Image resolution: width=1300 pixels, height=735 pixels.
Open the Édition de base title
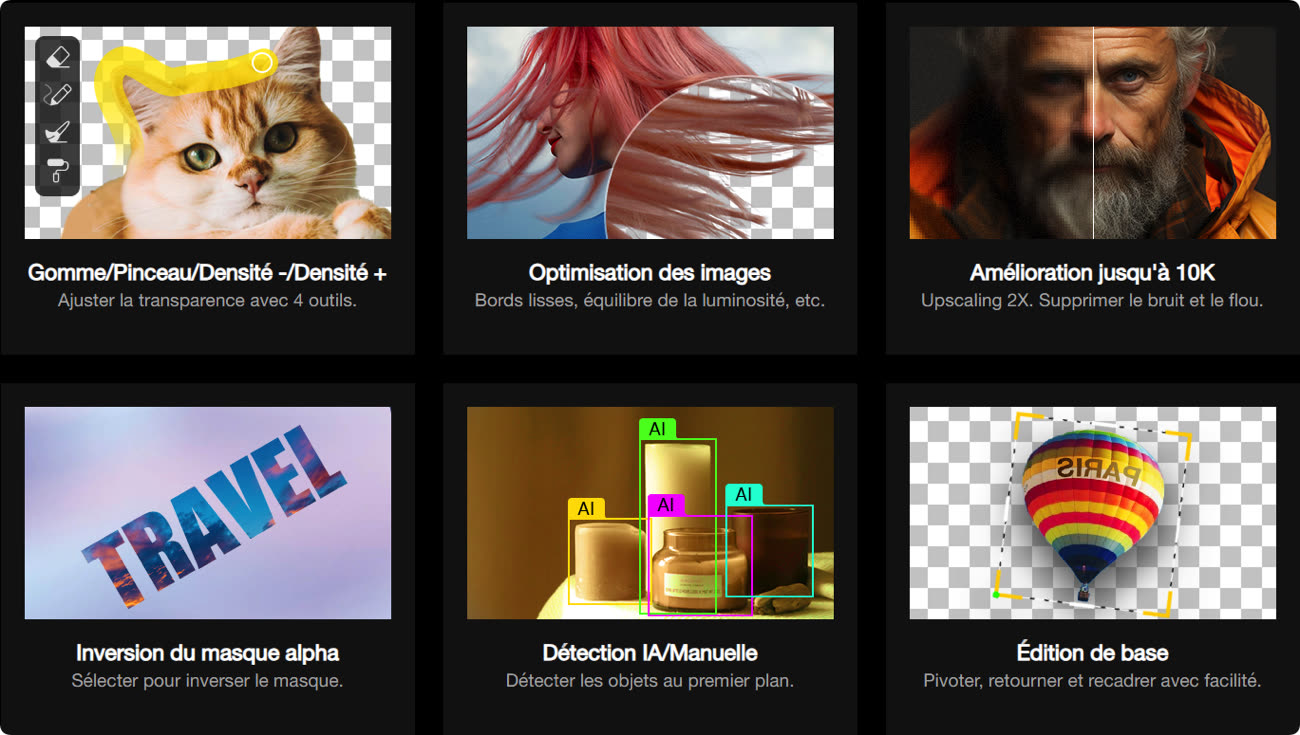click(x=1092, y=653)
